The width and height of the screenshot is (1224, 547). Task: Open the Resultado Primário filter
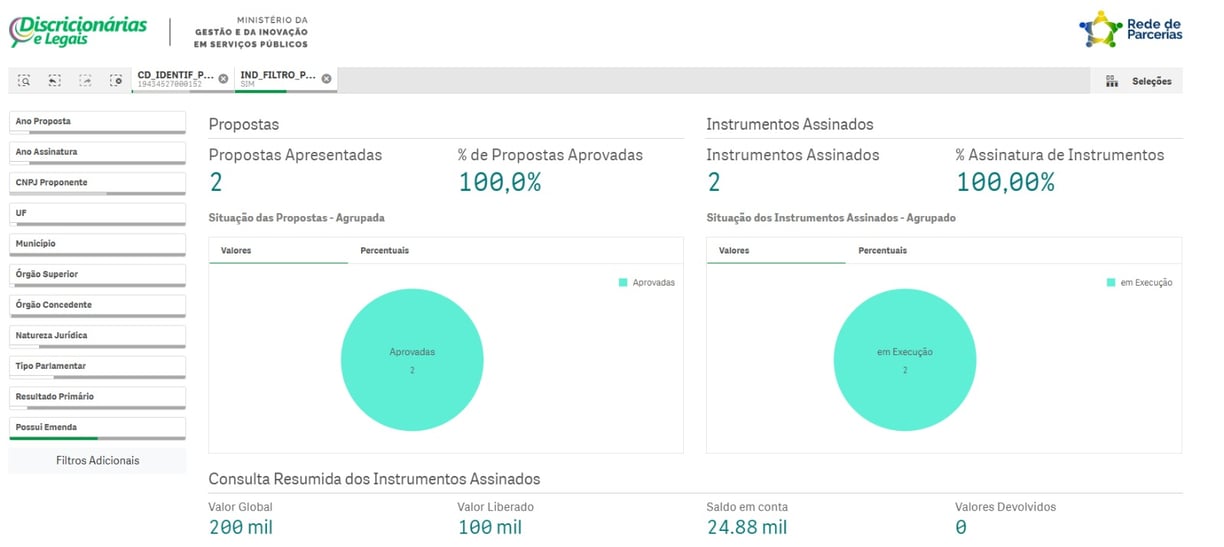[x=97, y=397]
